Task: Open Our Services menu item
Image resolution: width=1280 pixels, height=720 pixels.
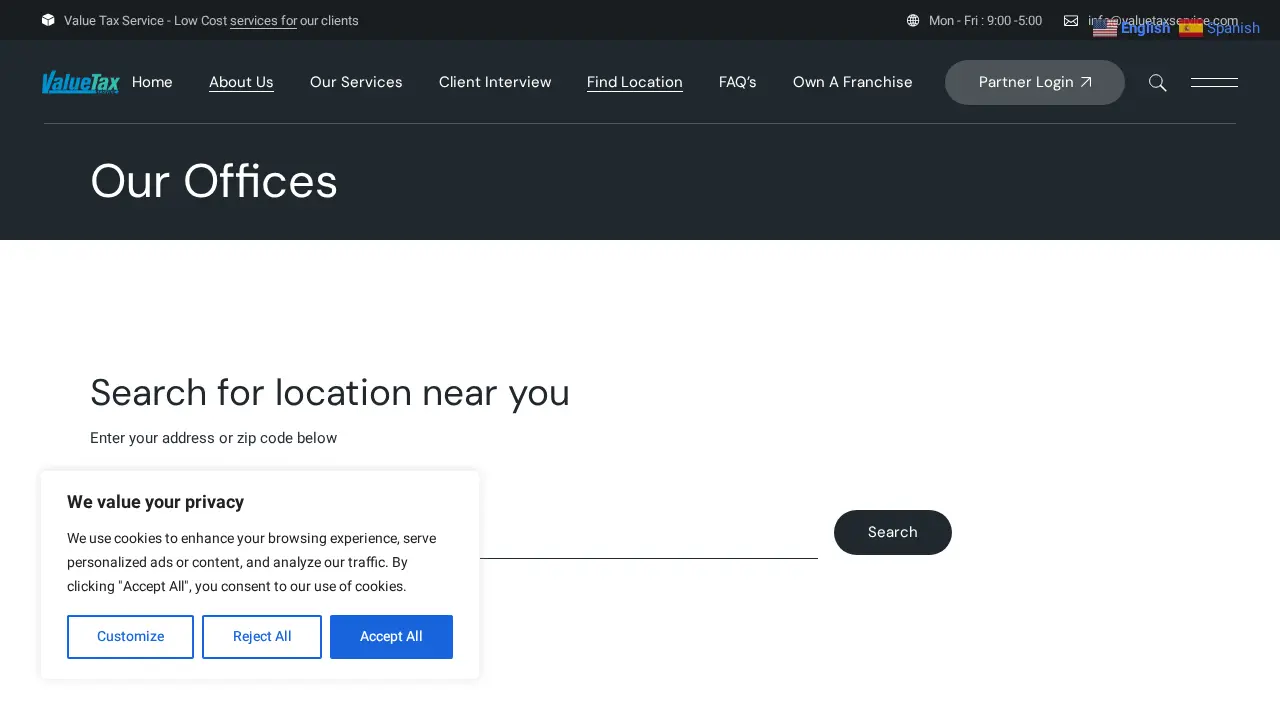Action: [x=356, y=82]
